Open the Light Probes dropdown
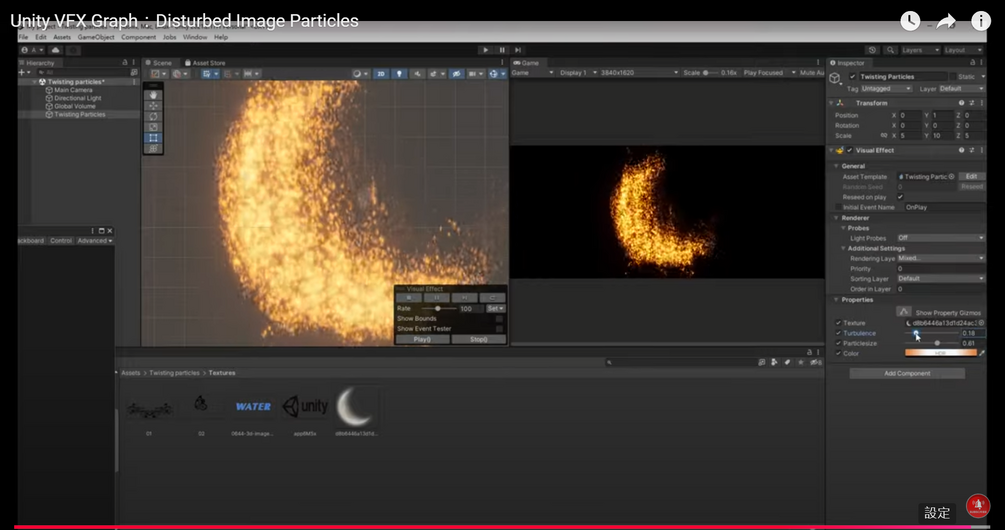The height and width of the screenshot is (530, 1005). 941,238
